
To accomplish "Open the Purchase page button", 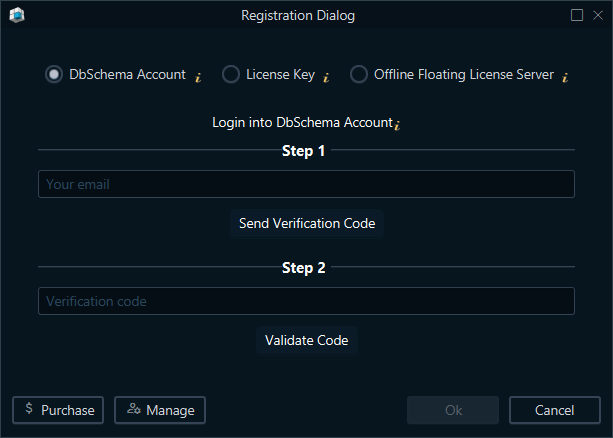I will [x=58, y=410].
